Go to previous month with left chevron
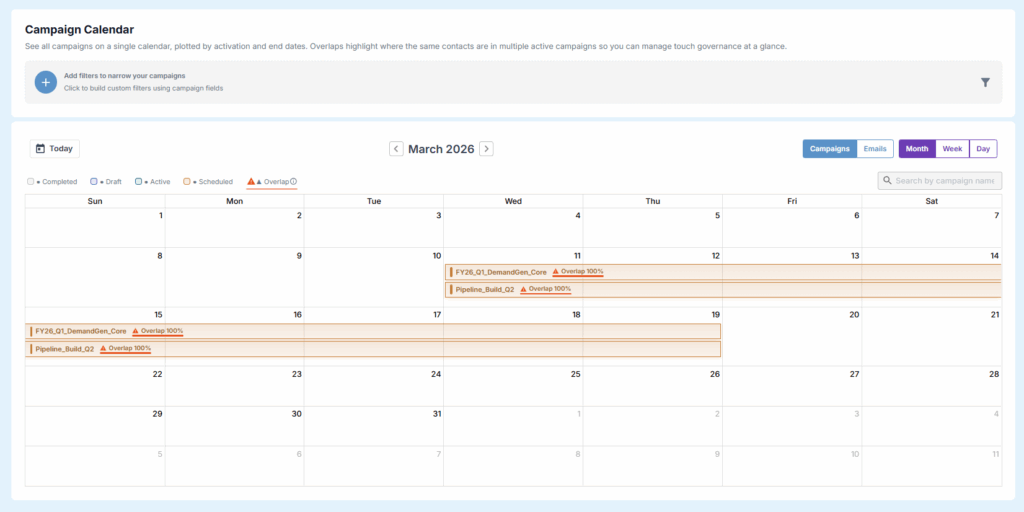Viewport: 1024px width, 512px height. (396, 149)
